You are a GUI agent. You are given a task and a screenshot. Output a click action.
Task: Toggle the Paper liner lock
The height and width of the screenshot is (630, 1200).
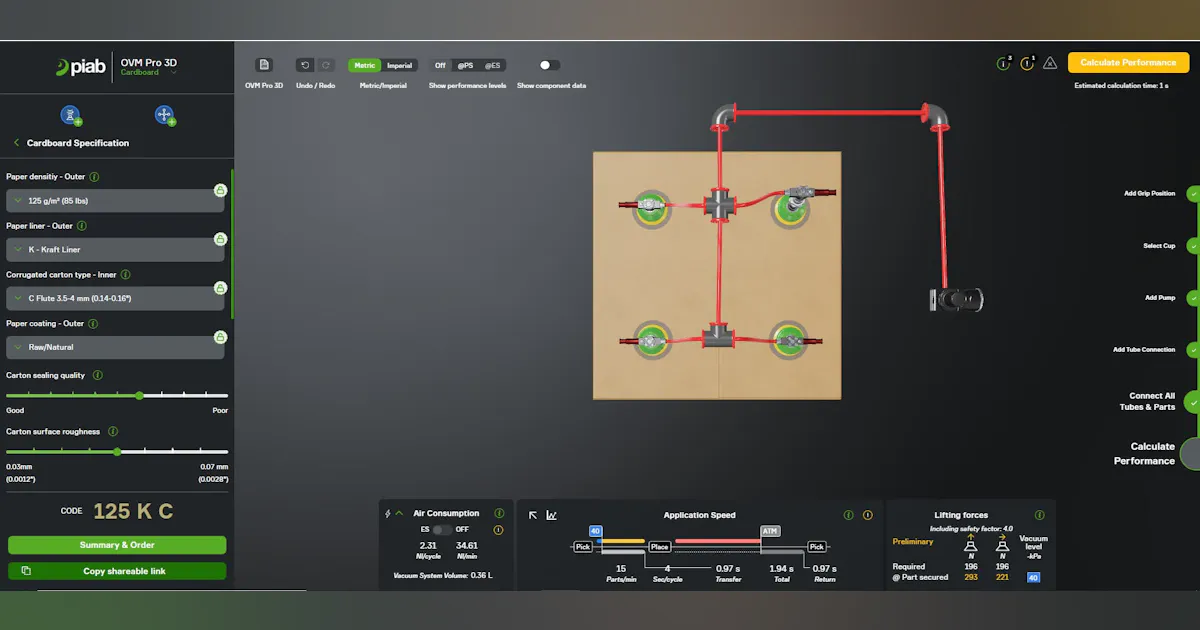click(219, 239)
